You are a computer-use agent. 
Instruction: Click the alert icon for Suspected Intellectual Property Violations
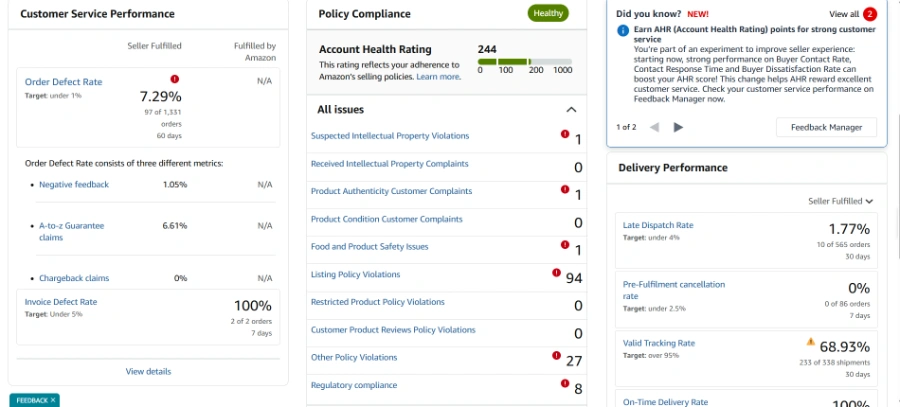click(565, 134)
